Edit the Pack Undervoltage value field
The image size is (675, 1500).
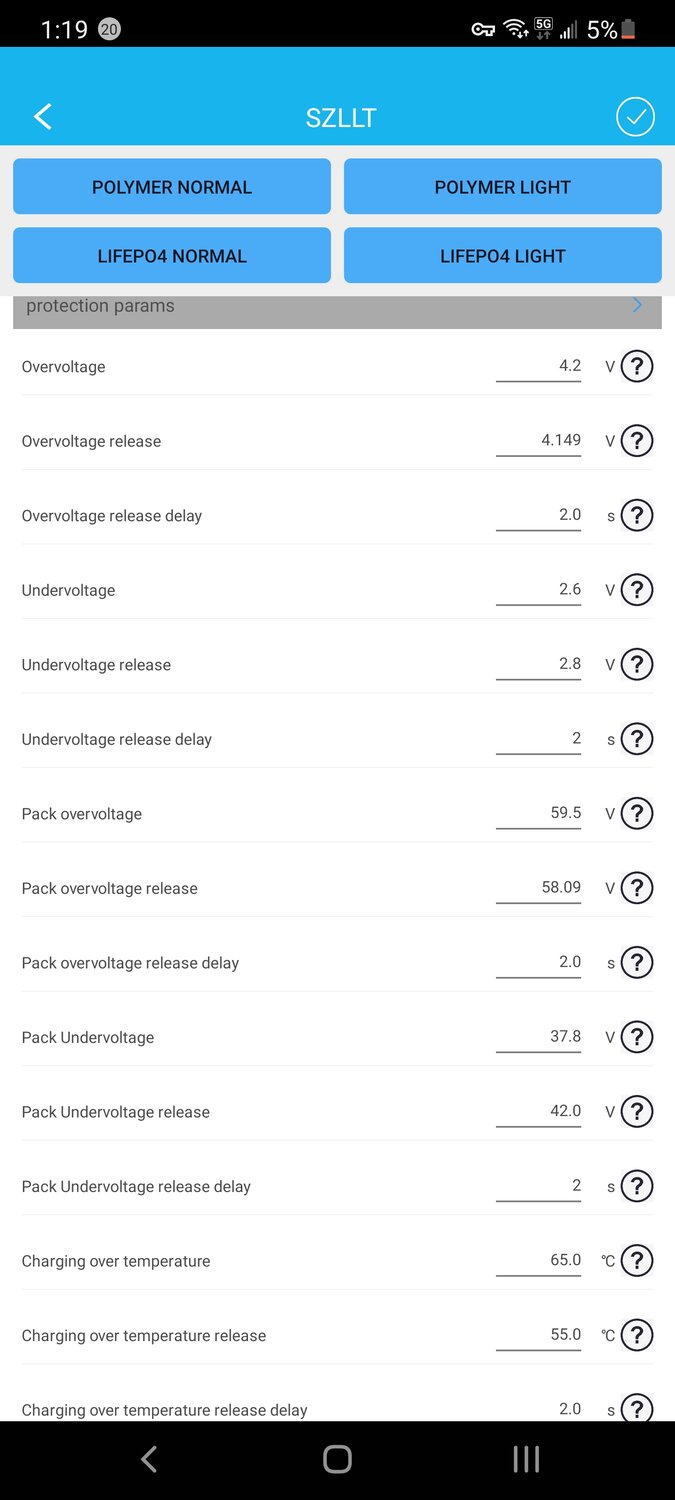tap(539, 1037)
